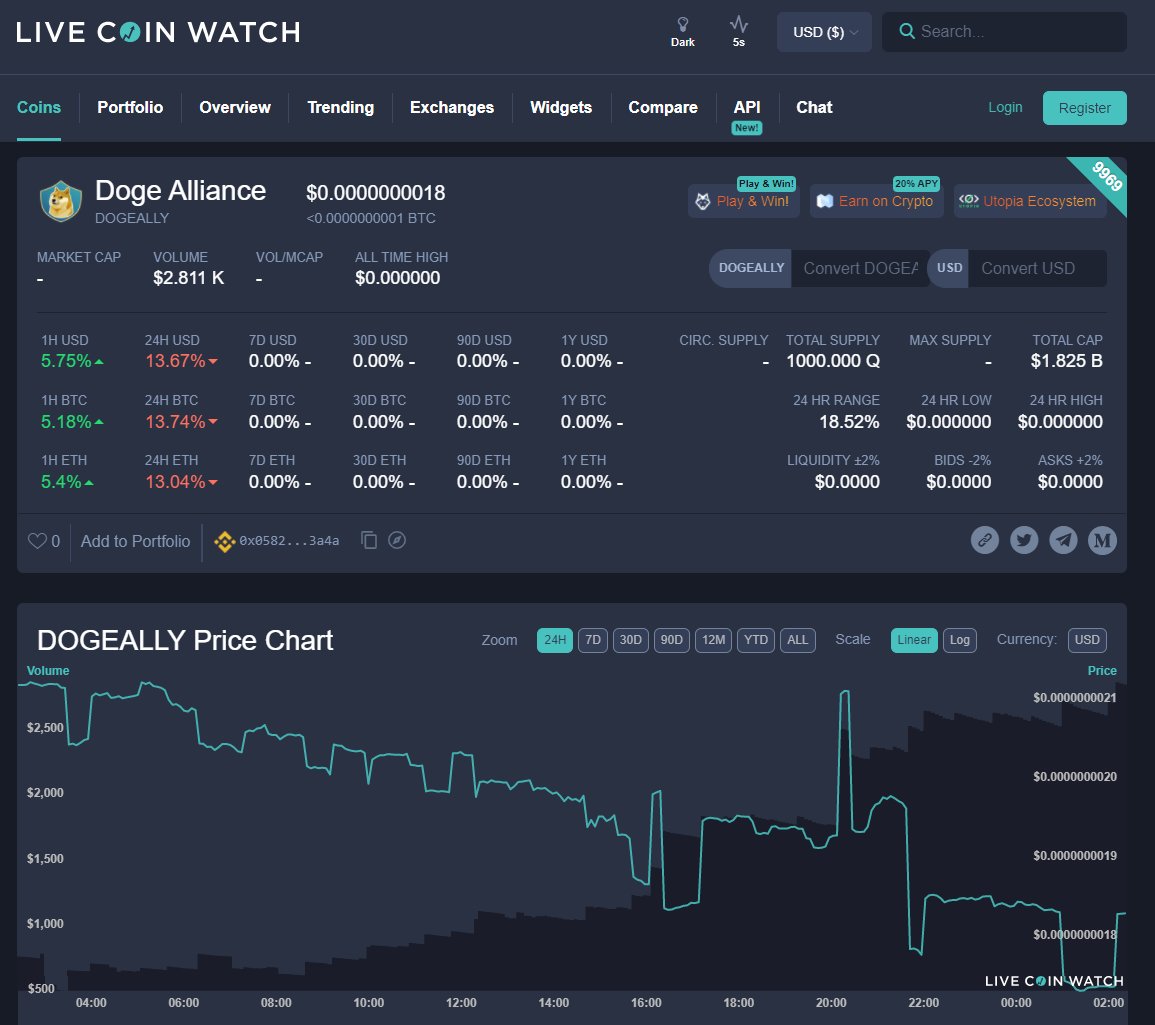The width and height of the screenshot is (1155, 1025).
Task: Click the DOGEALLY converter currency label
Action: (751, 268)
